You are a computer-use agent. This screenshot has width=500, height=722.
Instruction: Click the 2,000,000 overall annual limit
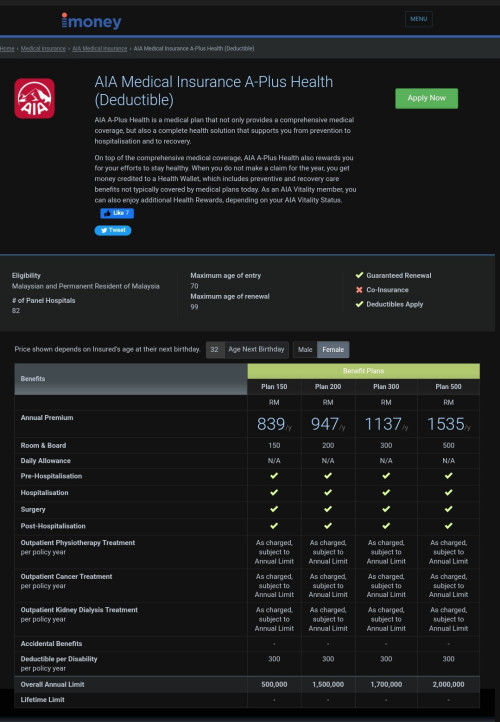coord(448,684)
